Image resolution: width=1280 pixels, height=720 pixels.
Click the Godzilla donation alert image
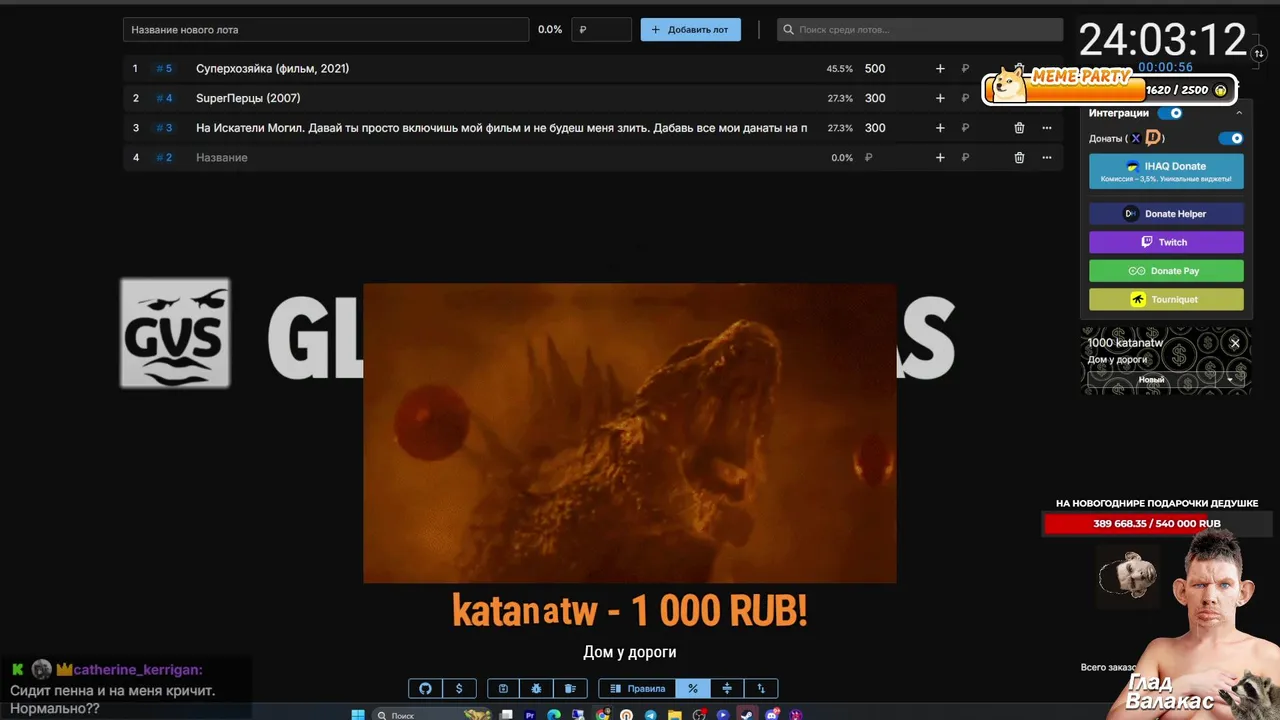[630, 433]
